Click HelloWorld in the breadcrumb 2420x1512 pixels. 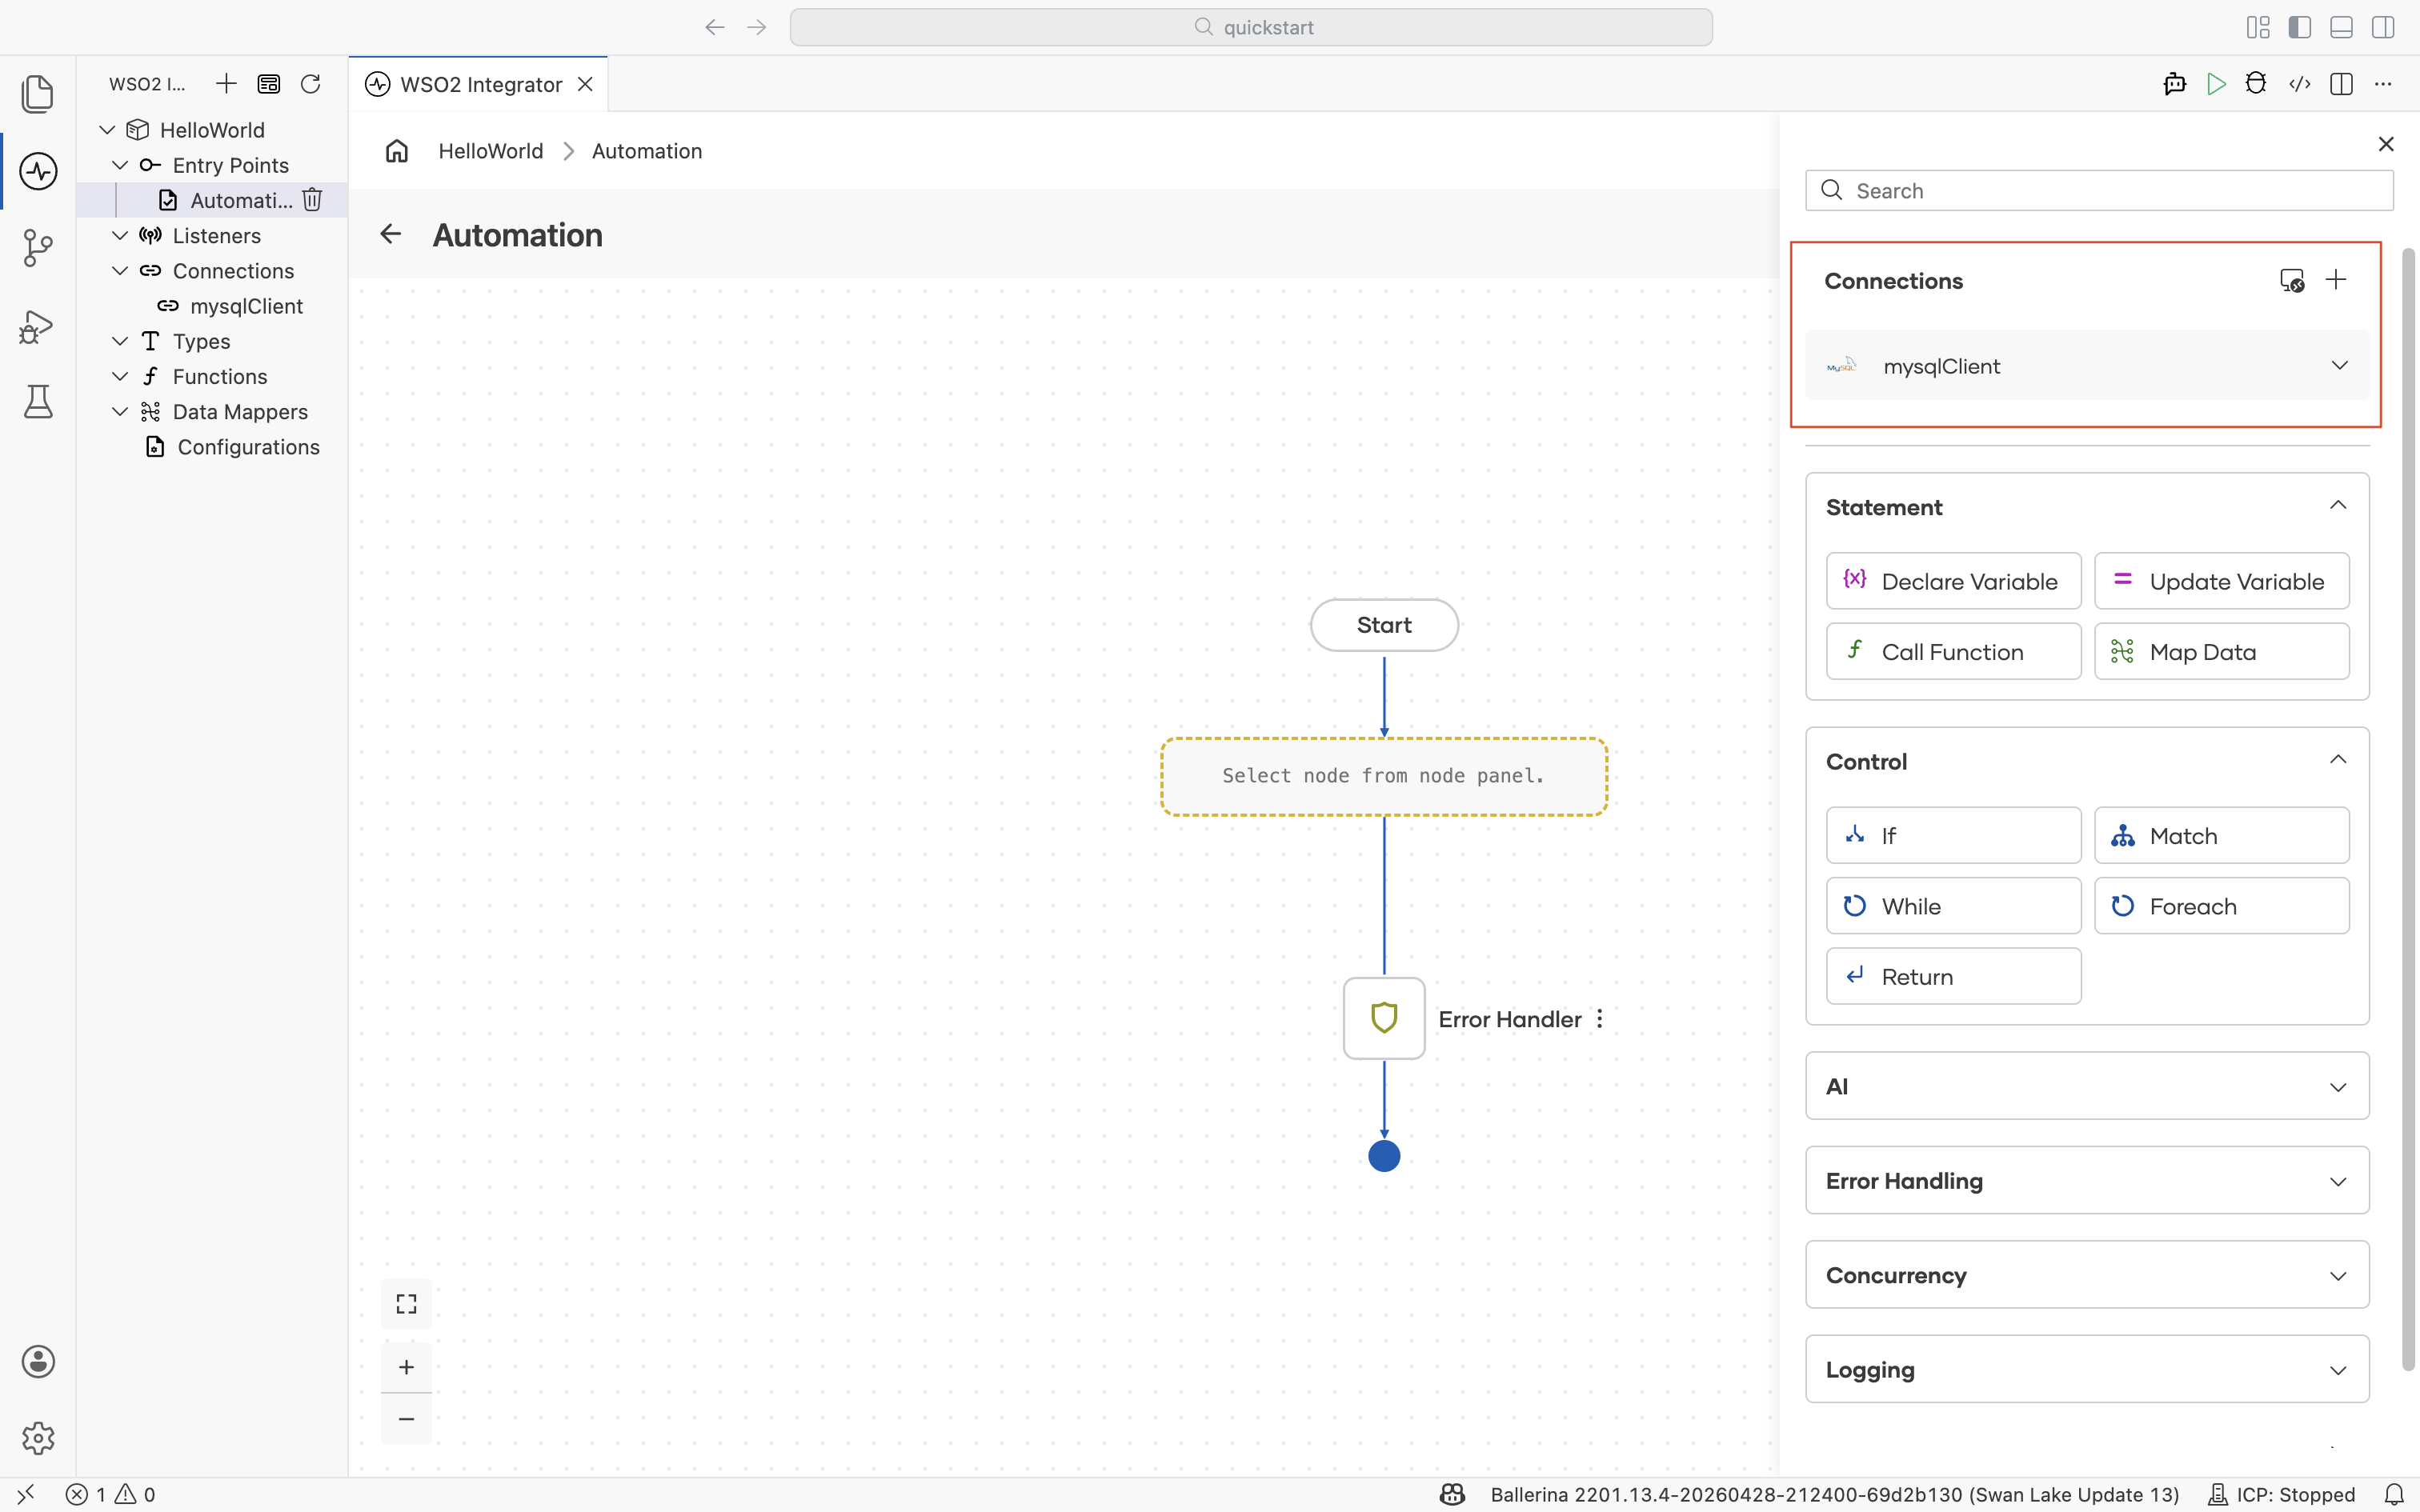491,151
